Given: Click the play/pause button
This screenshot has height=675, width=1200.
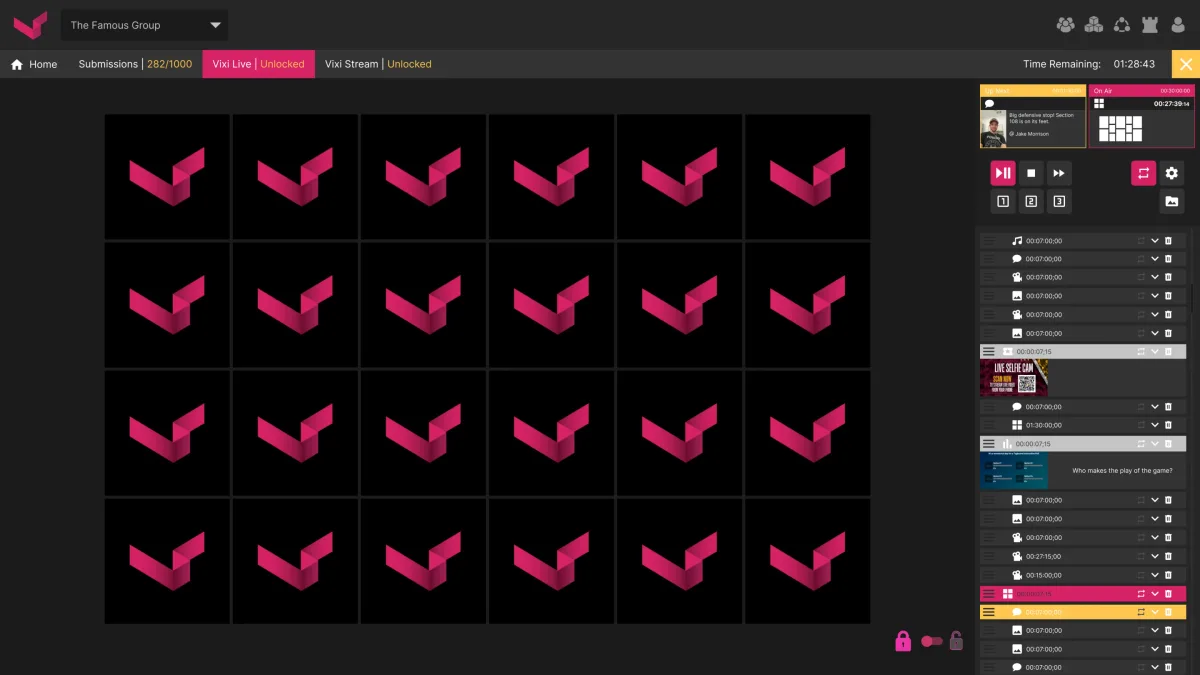Looking at the screenshot, I should pos(1003,173).
